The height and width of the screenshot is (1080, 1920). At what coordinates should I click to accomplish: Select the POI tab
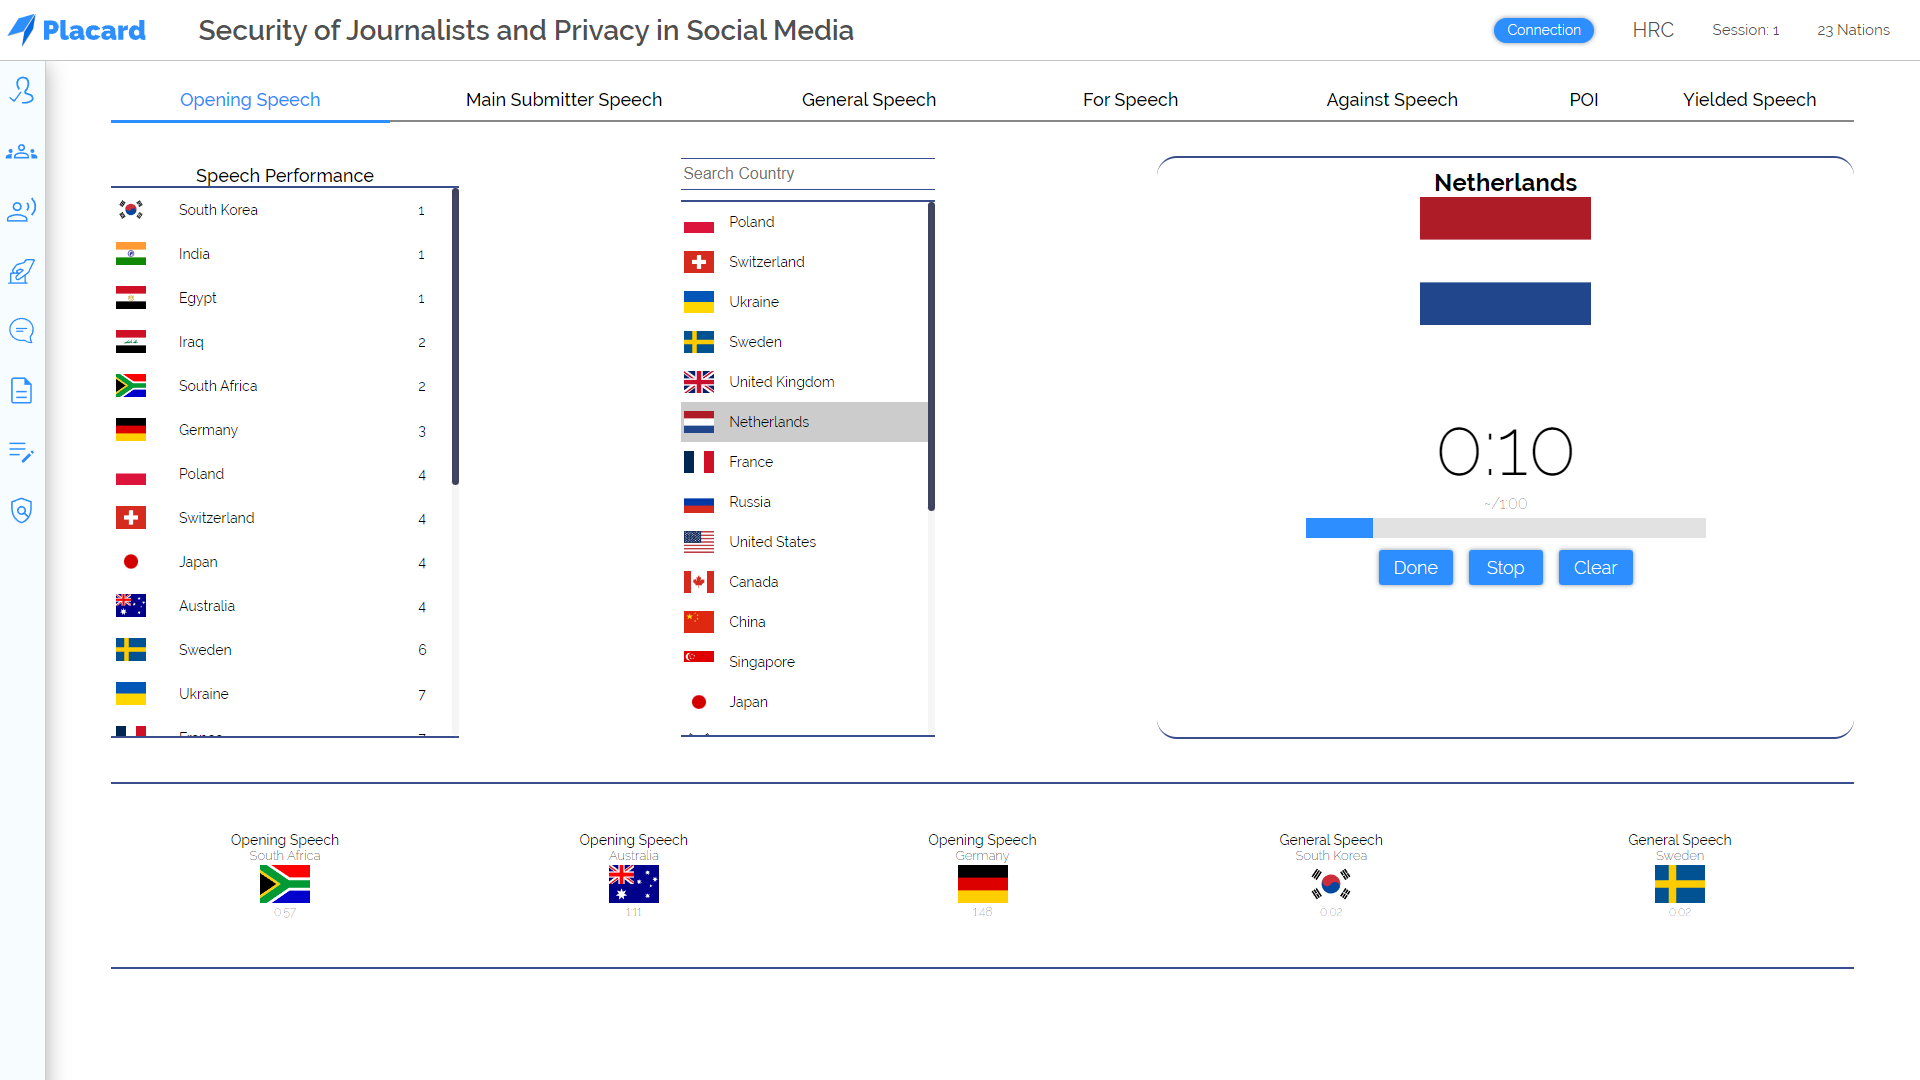pos(1583,100)
